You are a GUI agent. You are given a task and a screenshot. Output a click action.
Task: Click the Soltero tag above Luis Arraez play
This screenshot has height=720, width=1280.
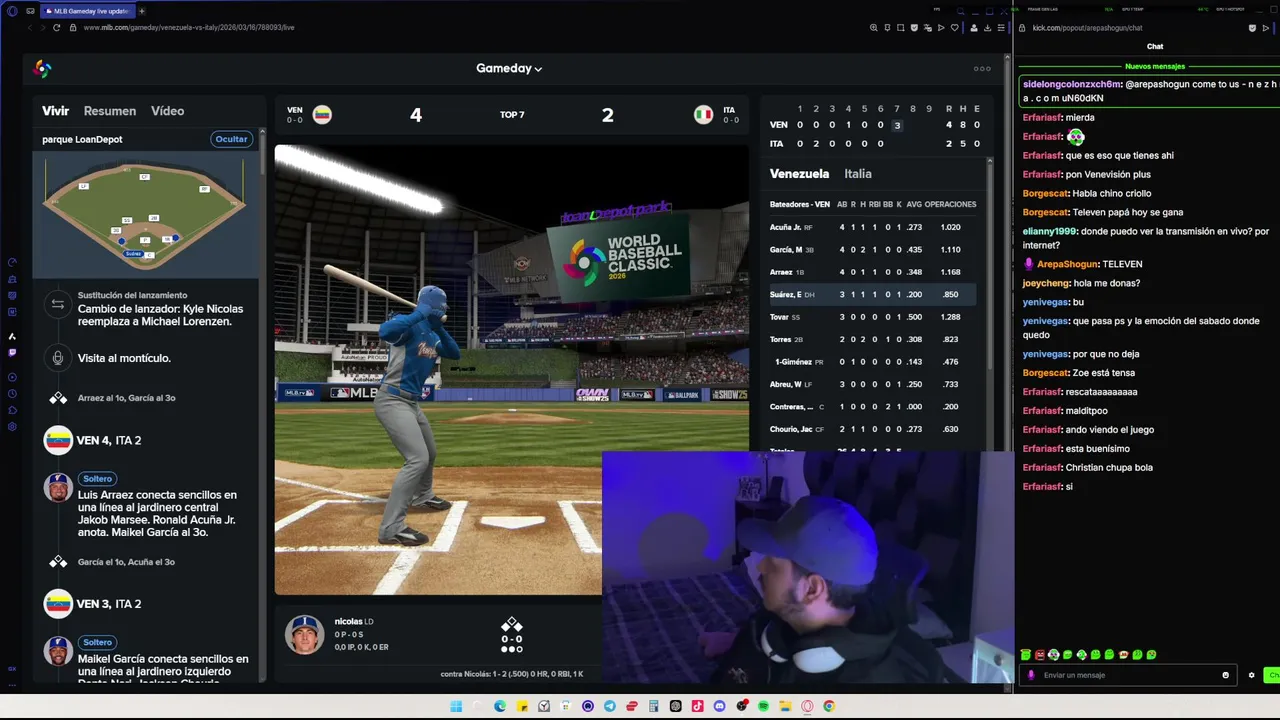(x=98, y=479)
